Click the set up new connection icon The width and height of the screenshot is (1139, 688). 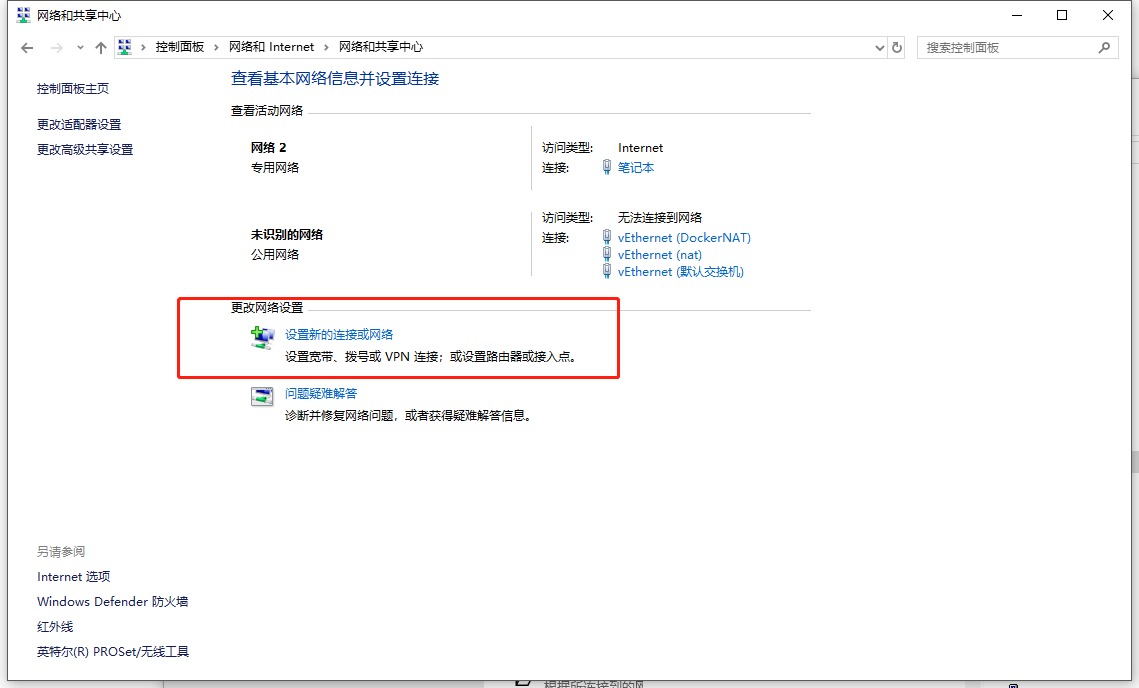click(262, 337)
